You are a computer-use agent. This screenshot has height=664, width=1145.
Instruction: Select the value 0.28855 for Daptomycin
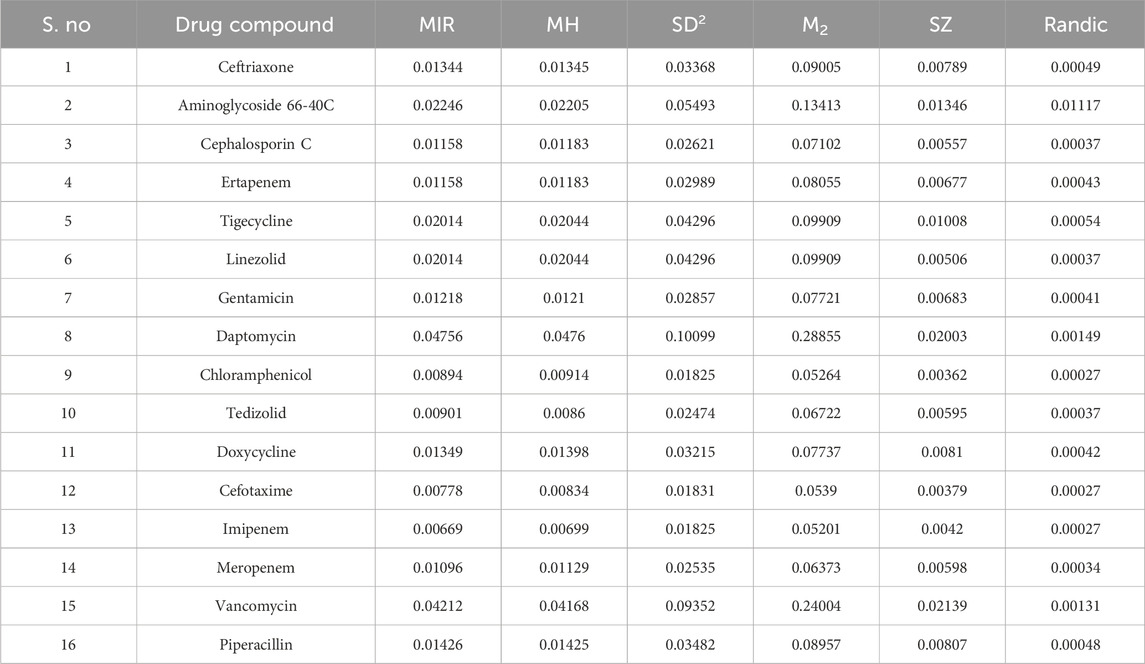(815, 336)
